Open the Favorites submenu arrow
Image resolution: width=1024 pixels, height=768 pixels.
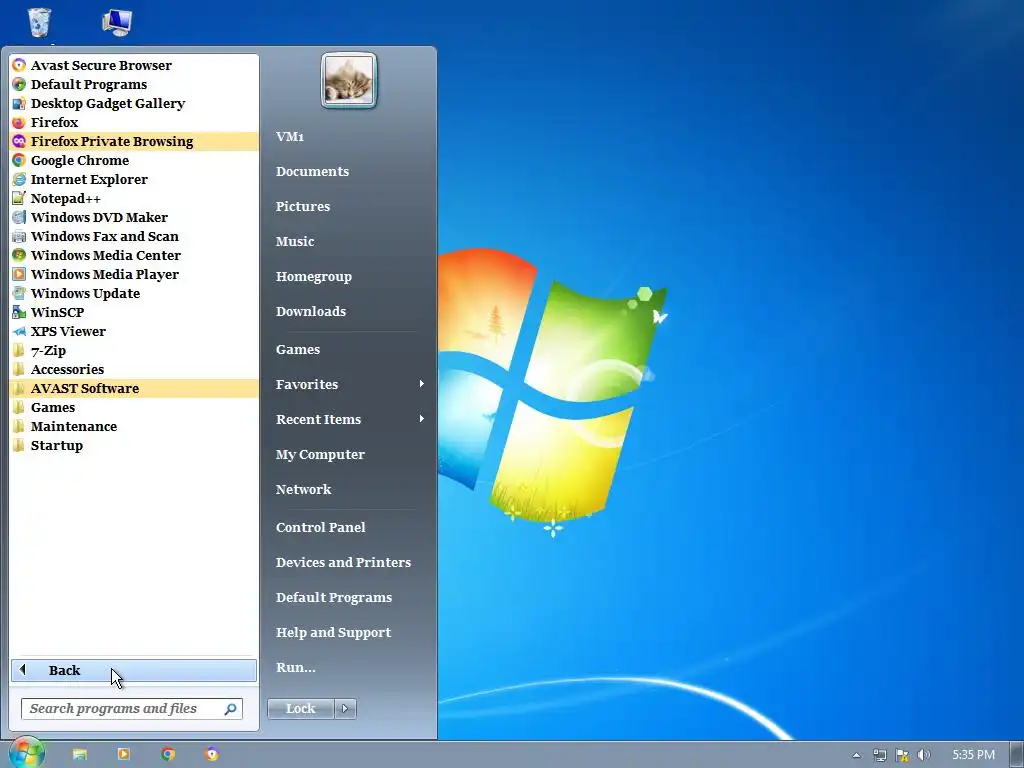pyautogui.click(x=421, y=384)
